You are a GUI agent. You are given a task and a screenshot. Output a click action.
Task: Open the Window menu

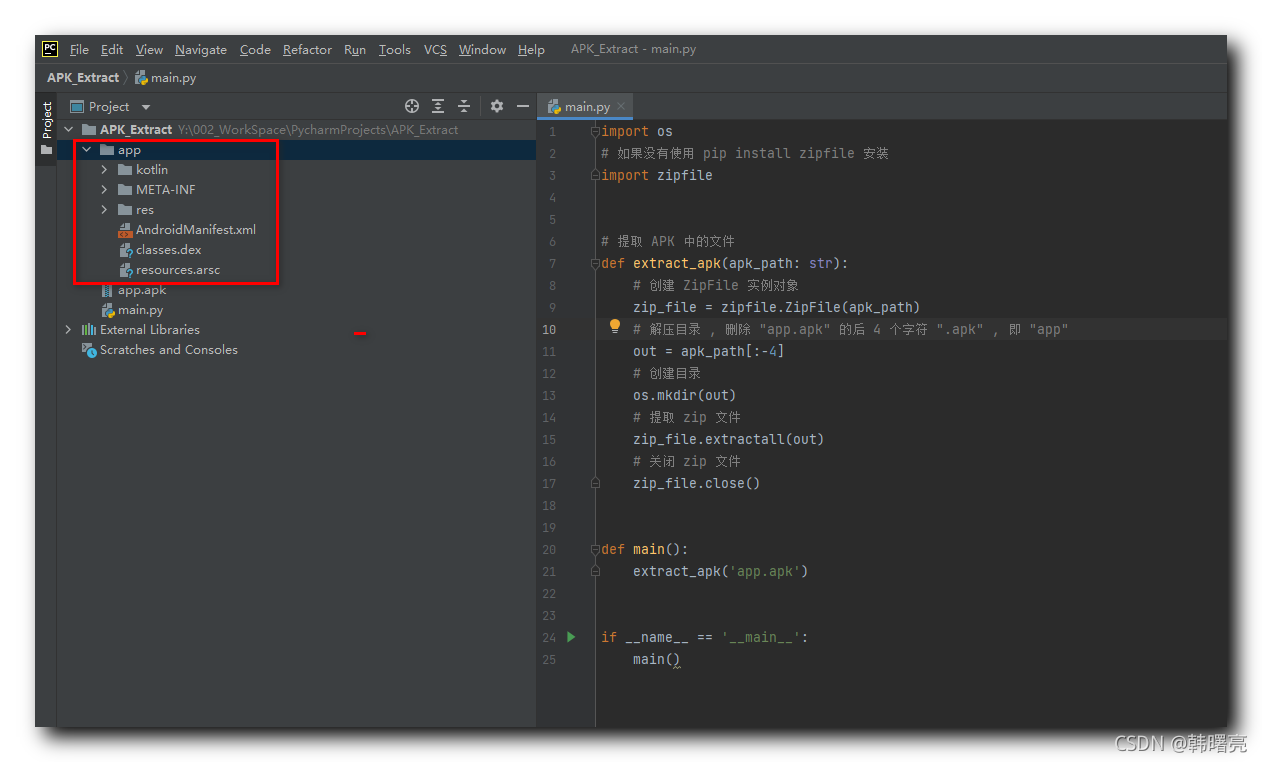(x=482, y=49)
